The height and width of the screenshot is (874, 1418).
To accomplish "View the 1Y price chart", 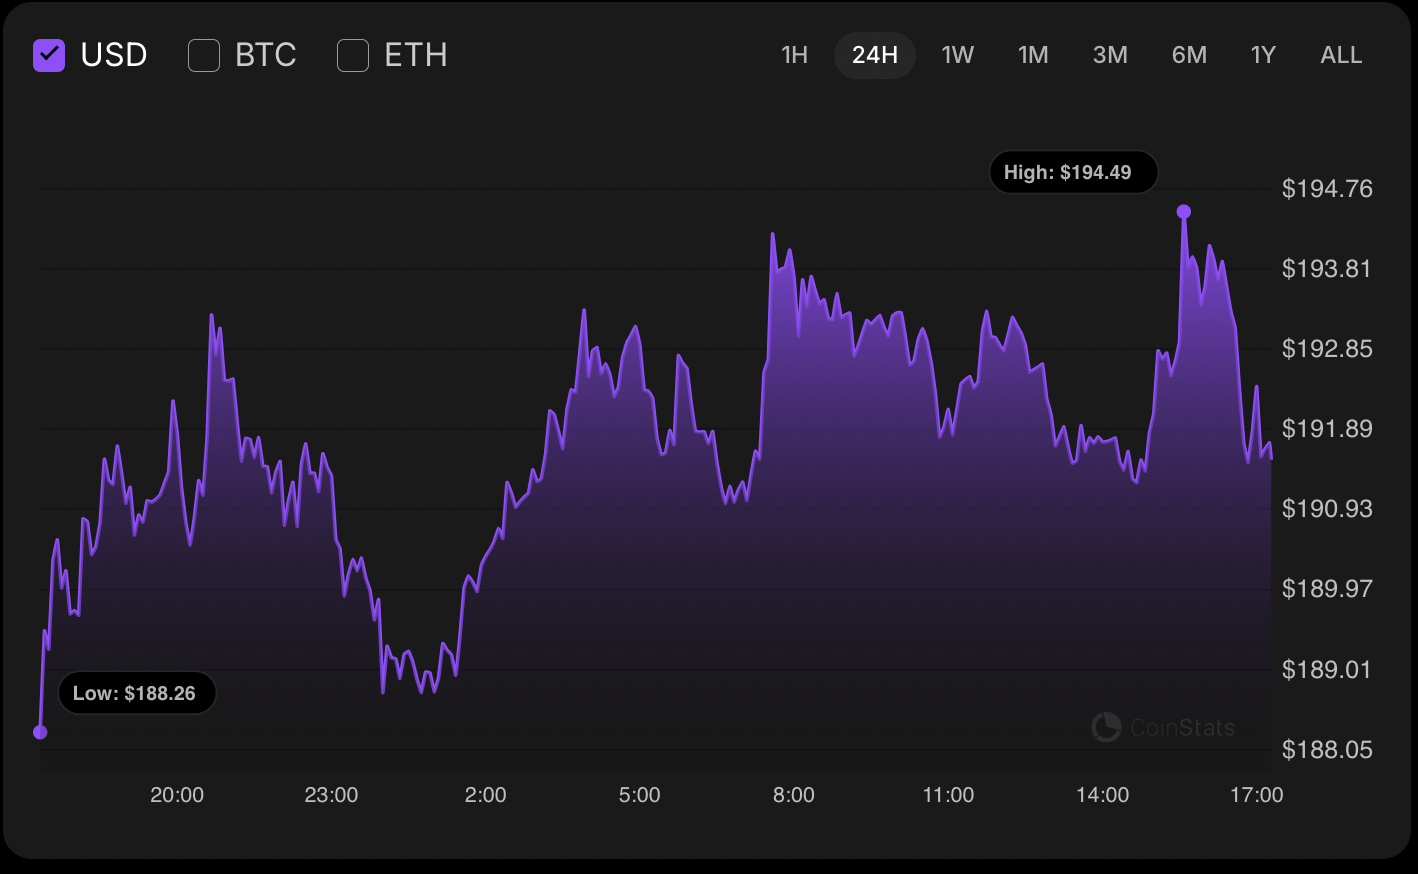I will pos(1263,55).
